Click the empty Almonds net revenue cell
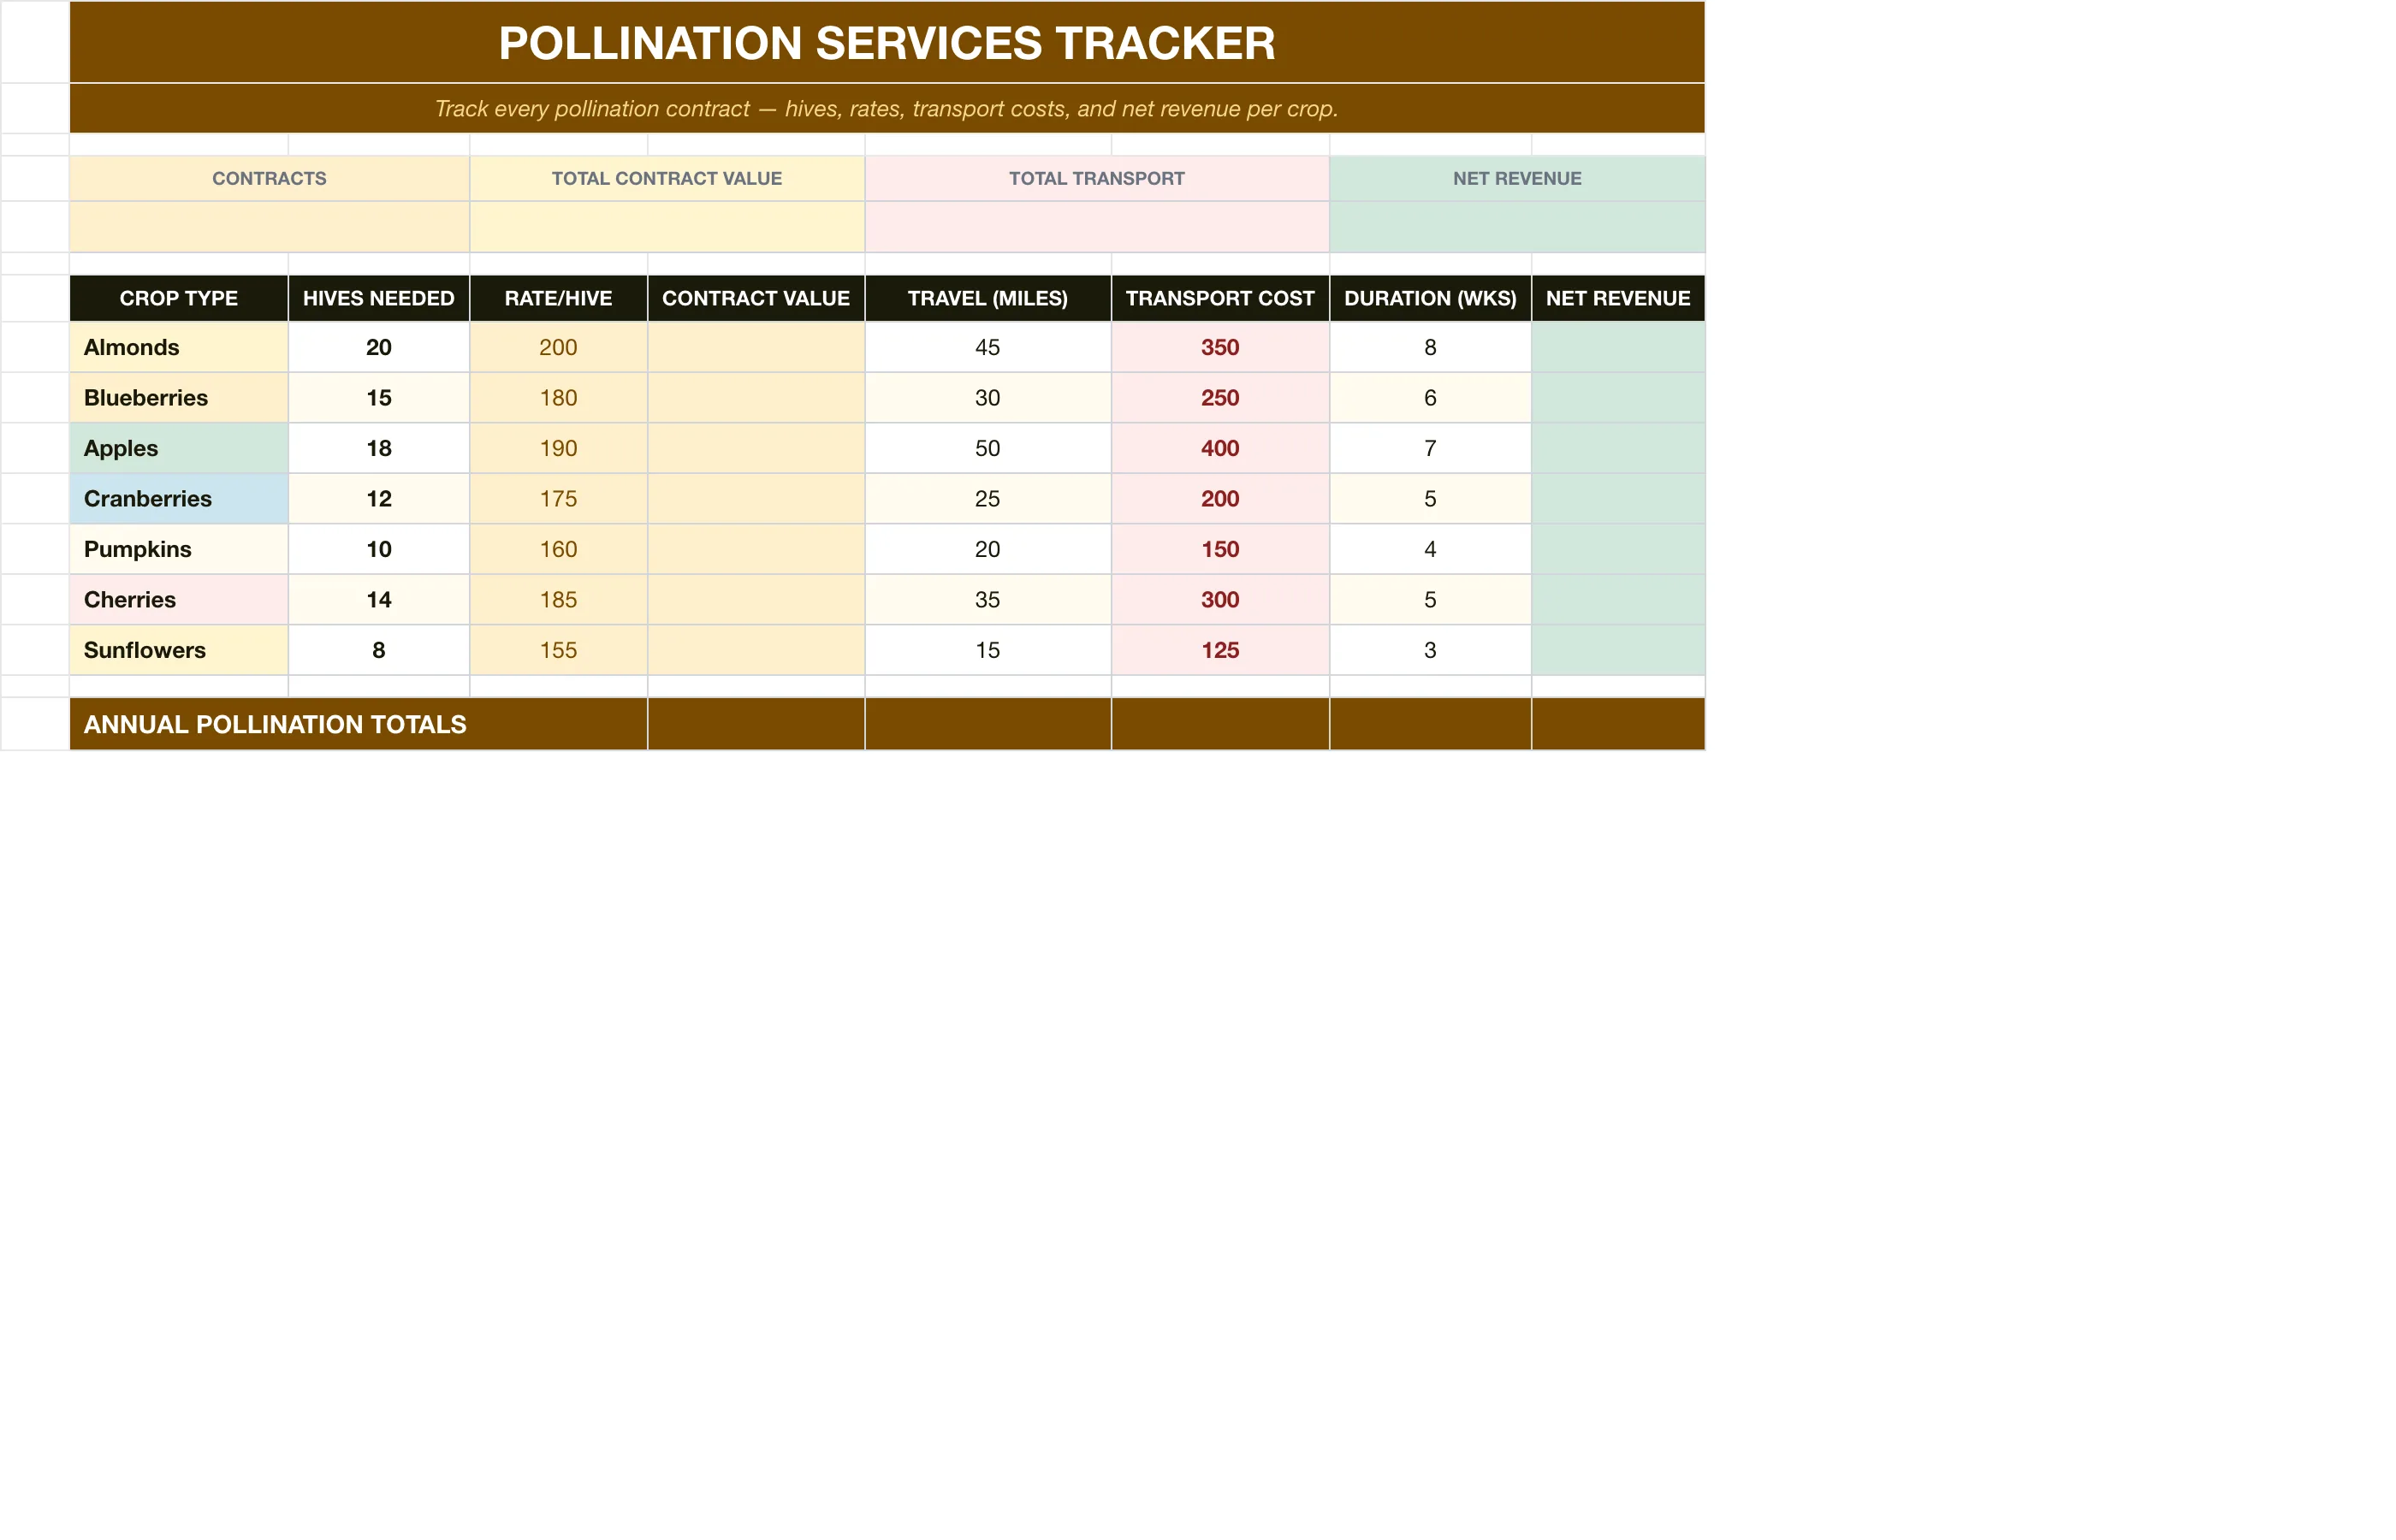This screenshot has width=2396, height=1540. [x=1618, y=347]
